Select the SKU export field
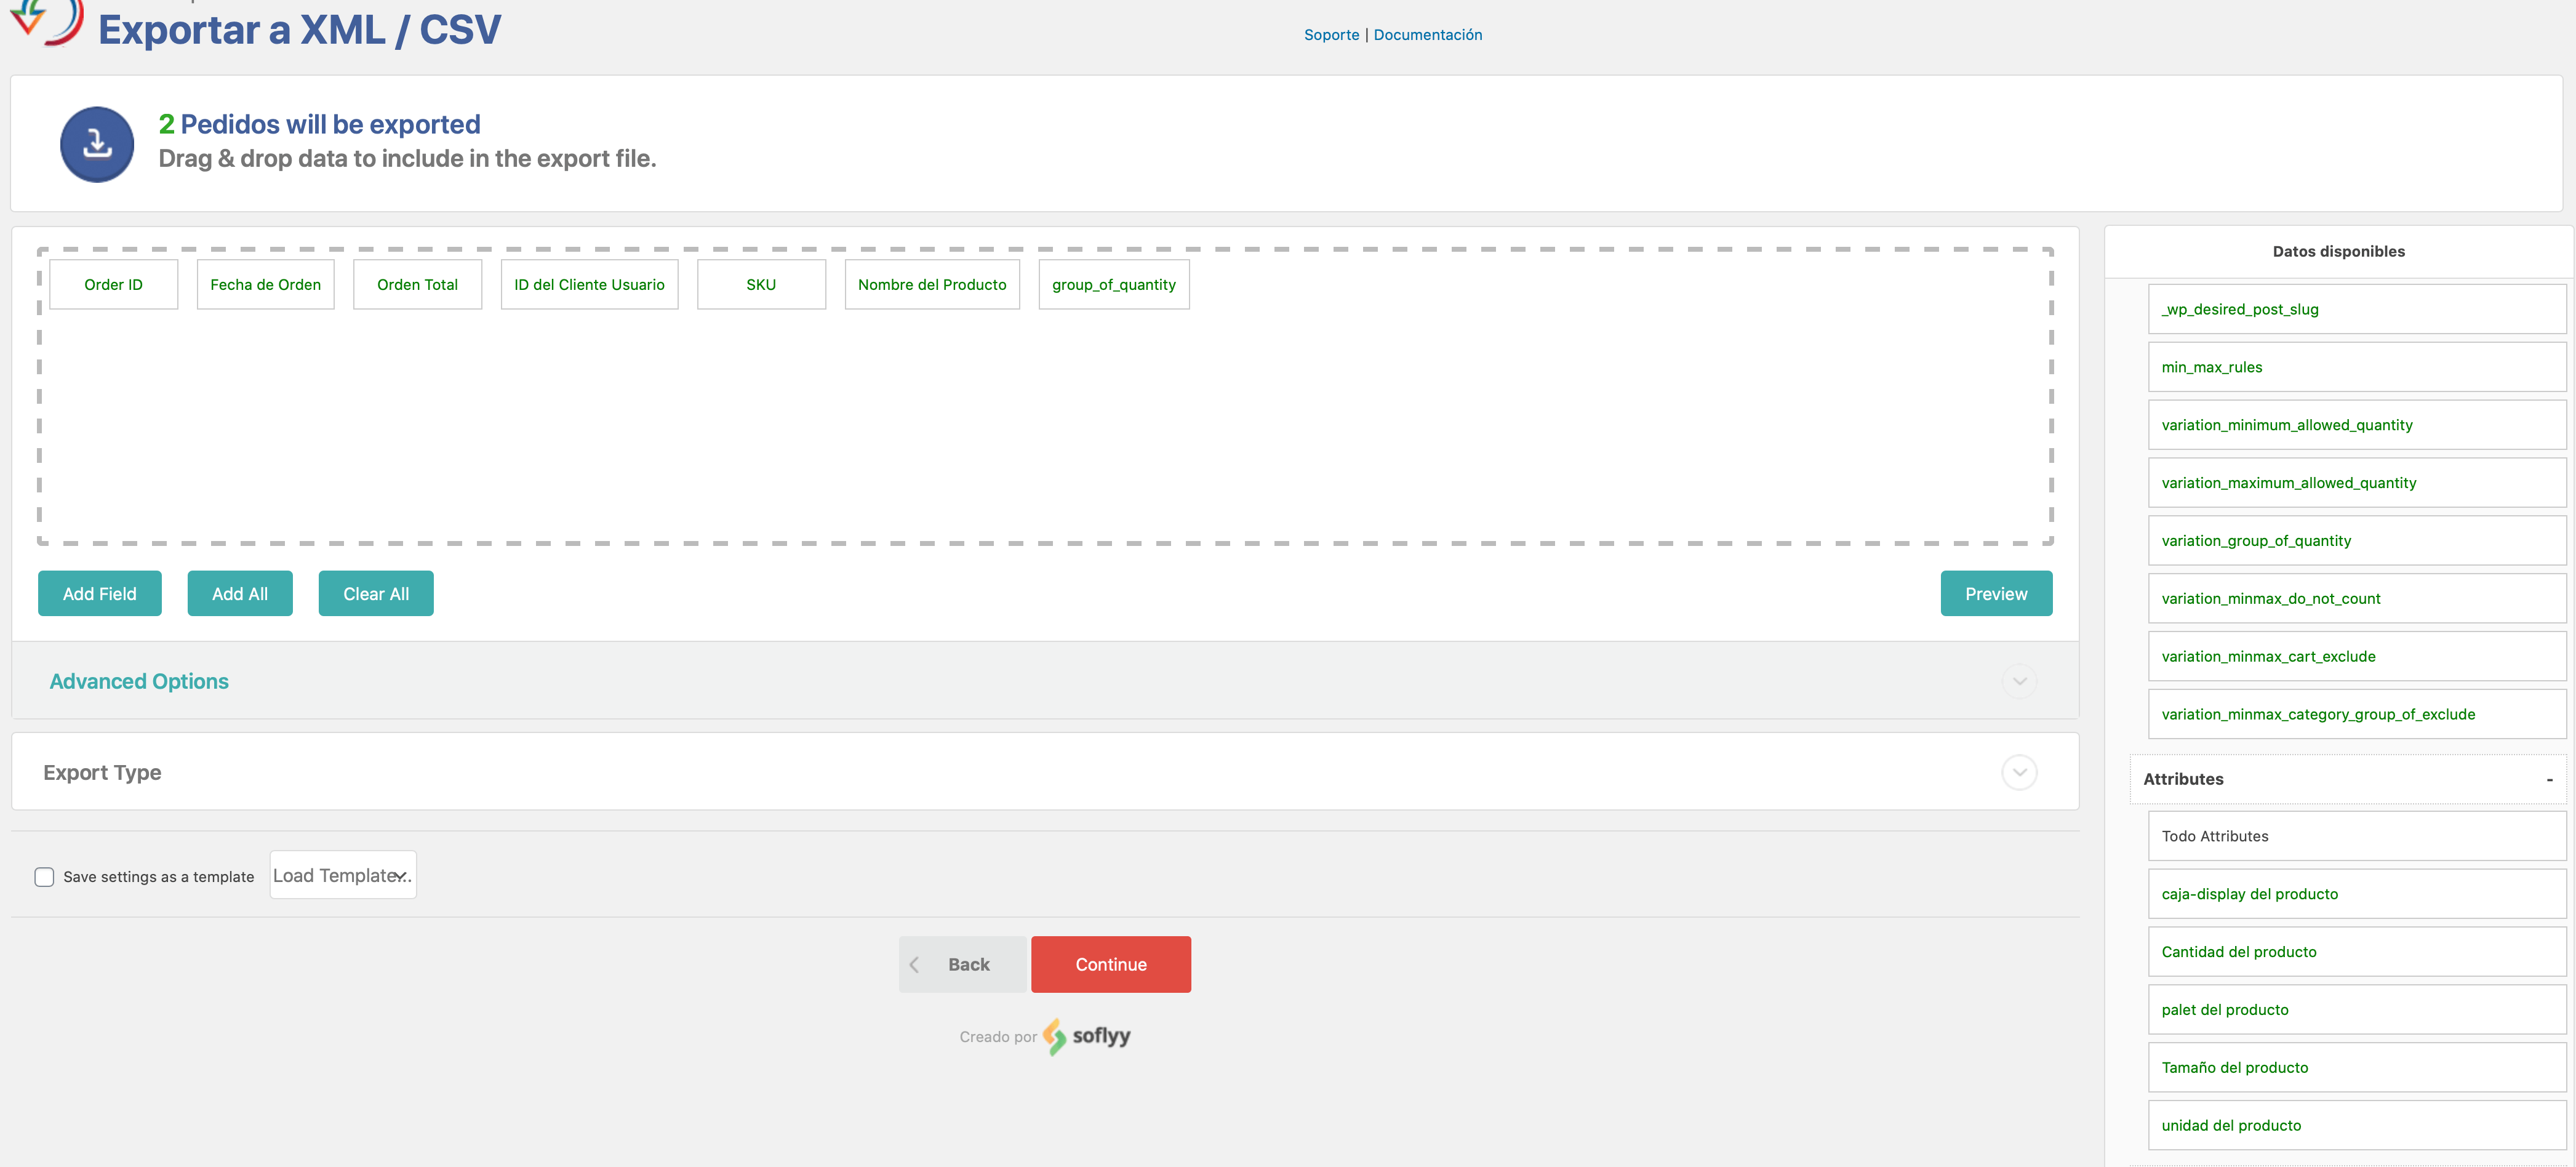The width and height of the screenshot is (2576, 1167). pyautogui.click(x=761, y=285)
